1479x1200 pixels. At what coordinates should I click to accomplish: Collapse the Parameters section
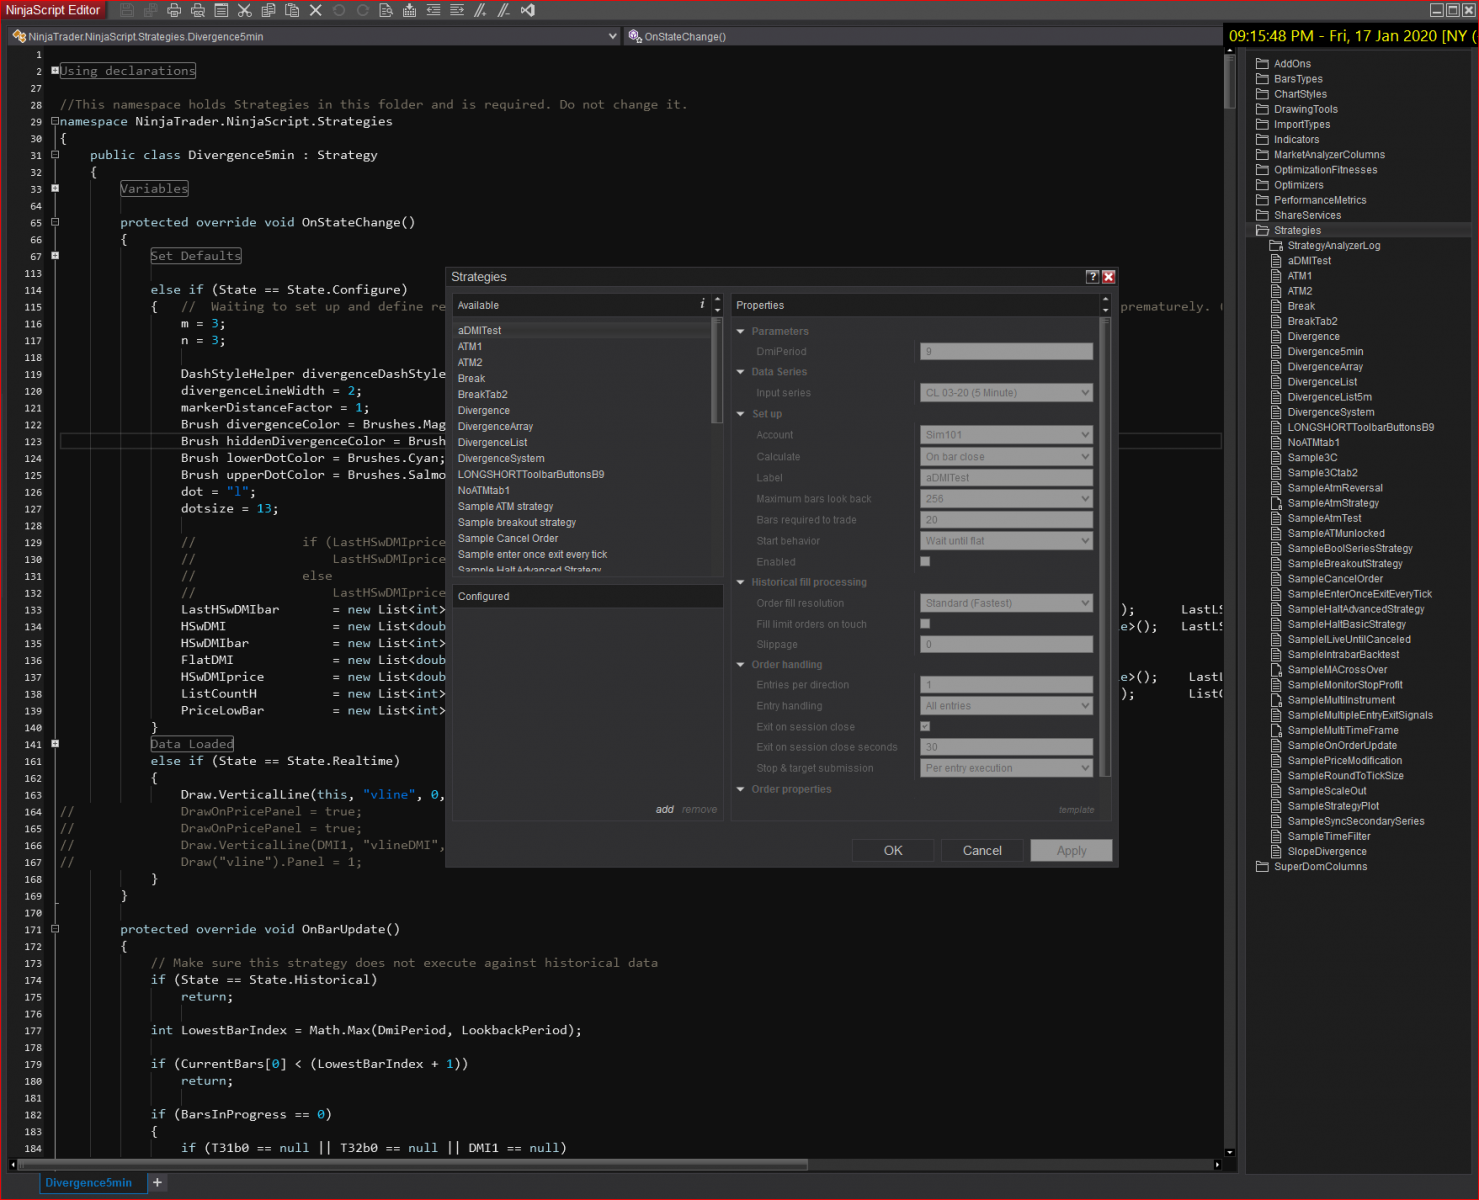coord(741,331)
